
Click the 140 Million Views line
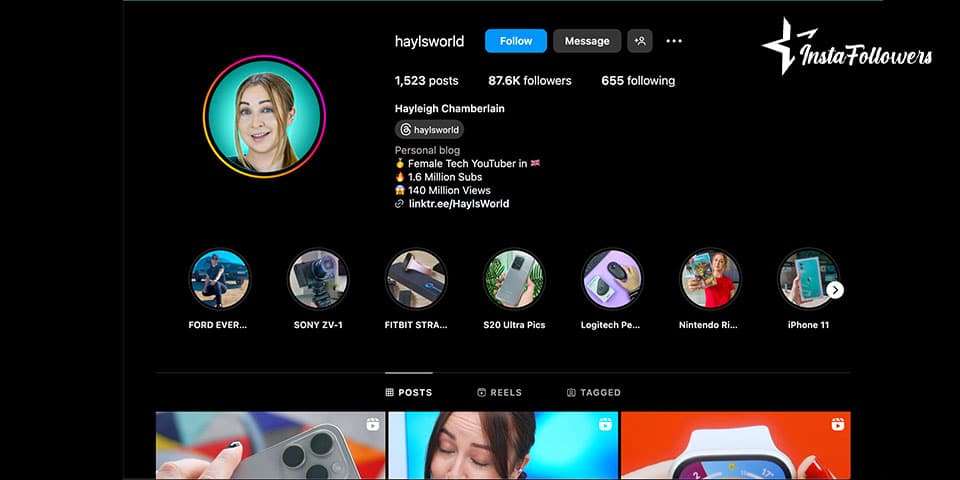tap(443, 190)
